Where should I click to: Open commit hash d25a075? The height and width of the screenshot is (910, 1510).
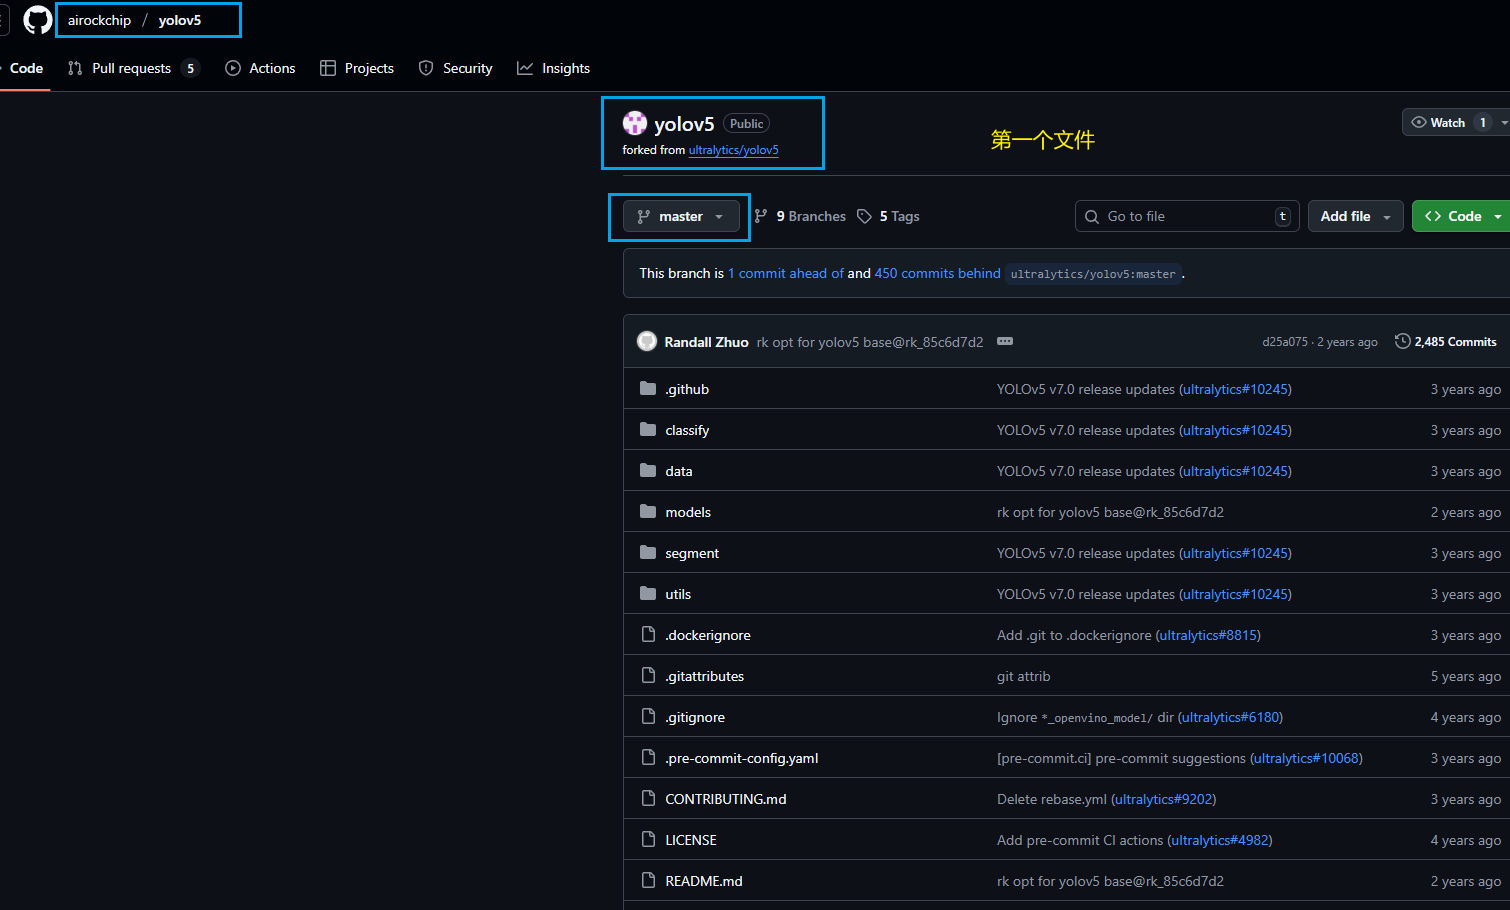click(x=1284, y=342)
